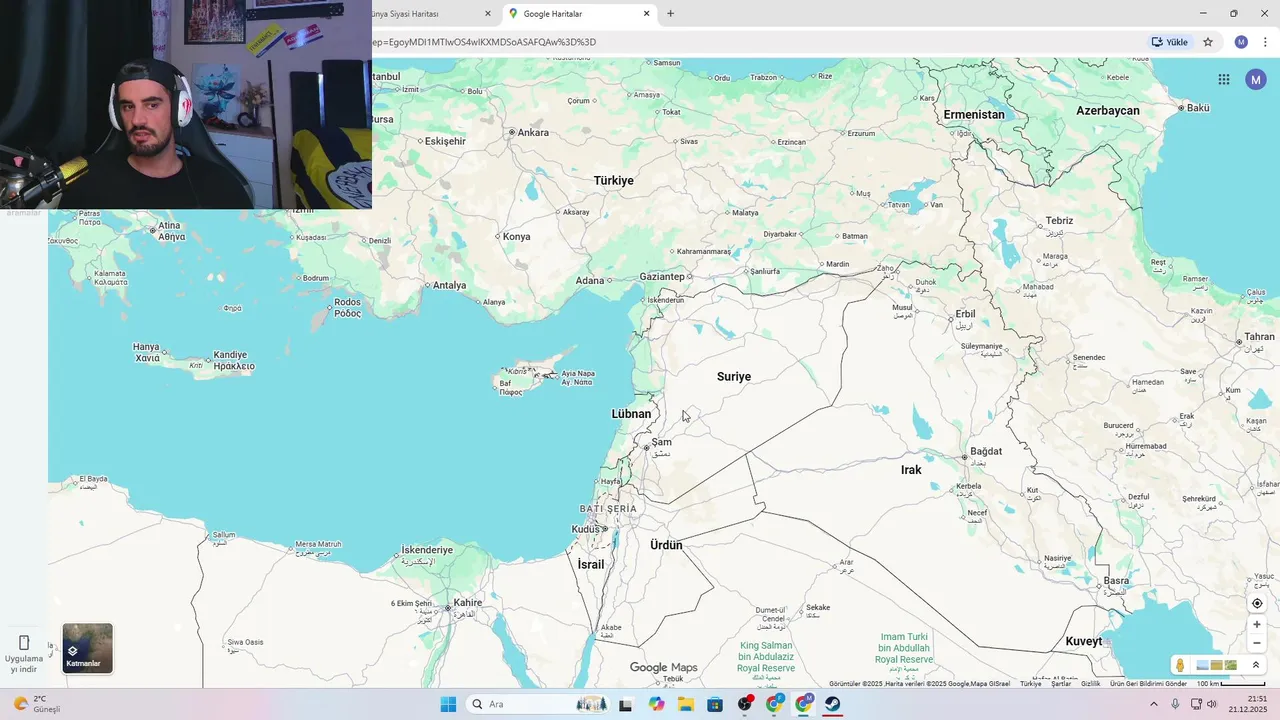Click the Imam Turki Royal Reserve label
This screenshot has height=720, width=1280.
click(904, 648)
